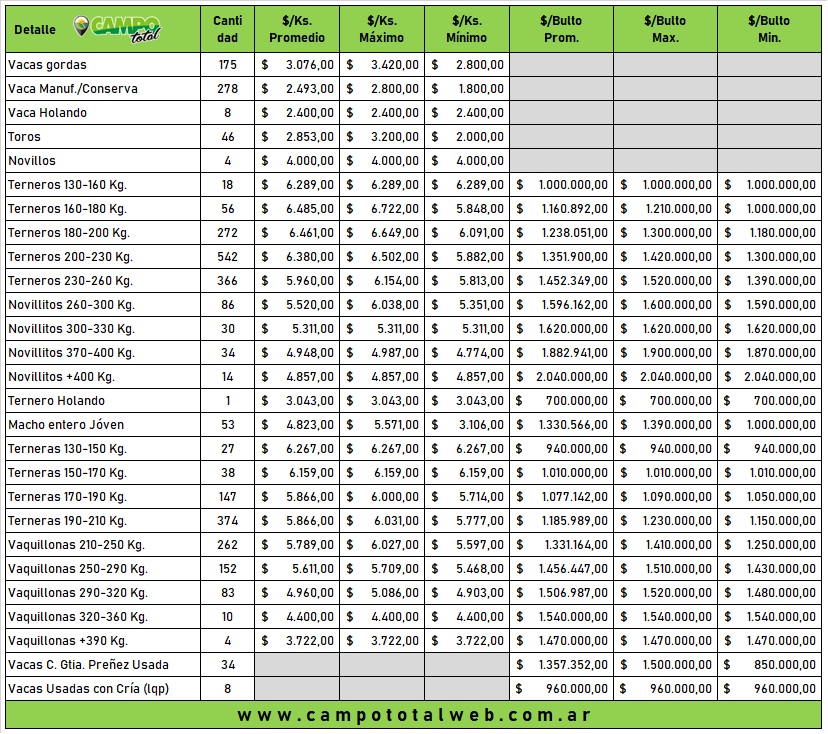The image size is (828, 734).
Task: Click the Vaquillonas +390 Kg. label
Action: pyautogui.click(x=67, y=641)
